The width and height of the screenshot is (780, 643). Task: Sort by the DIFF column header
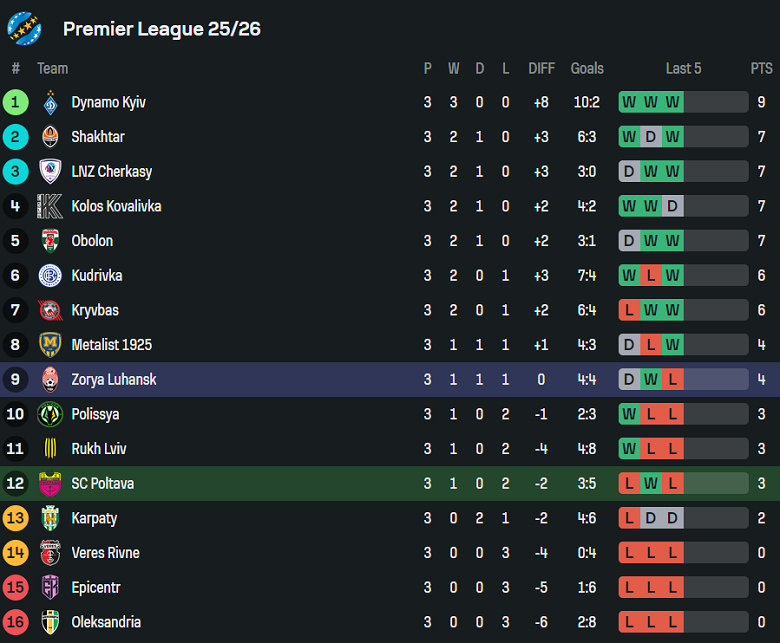pos(541,68)
